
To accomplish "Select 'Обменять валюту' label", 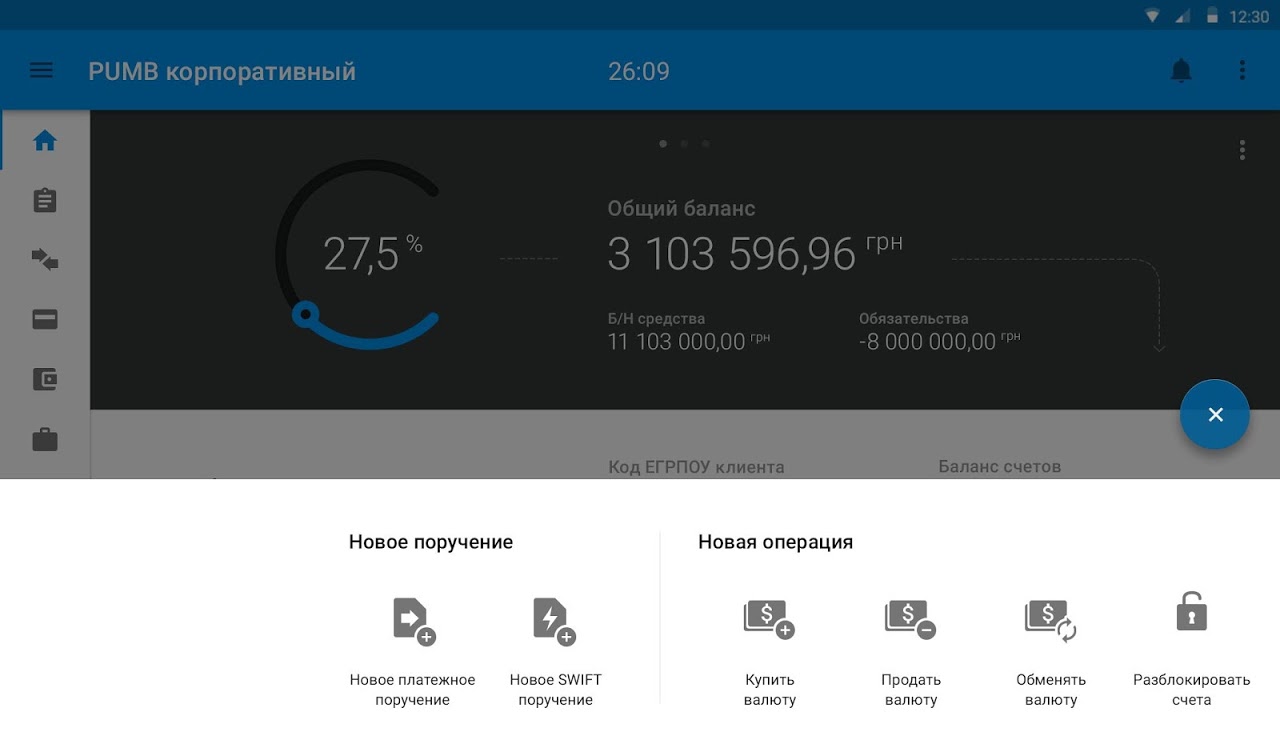I will 1051,690.
